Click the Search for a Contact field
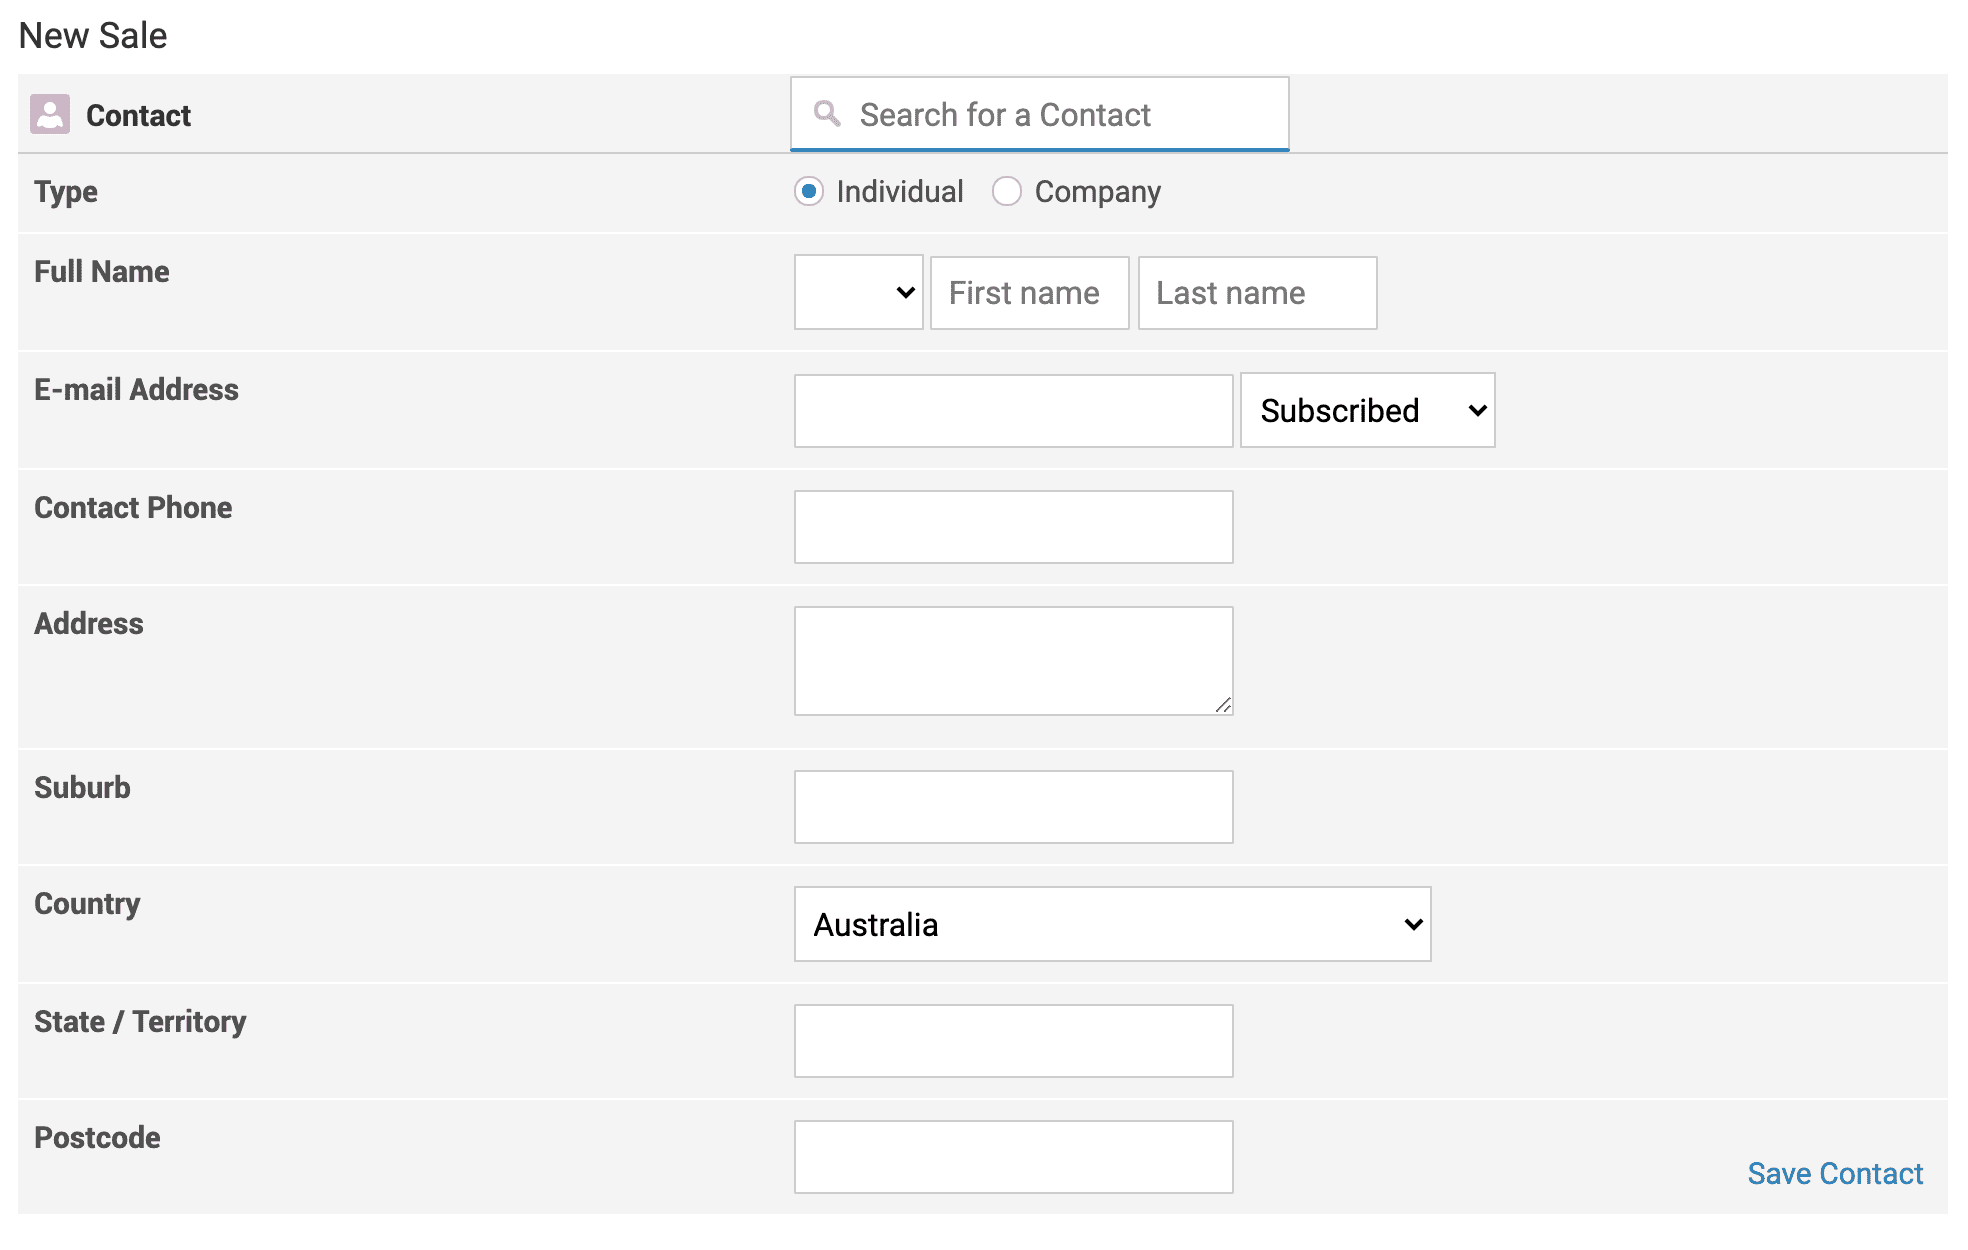The image size is (1968, 1250). 1040,114
